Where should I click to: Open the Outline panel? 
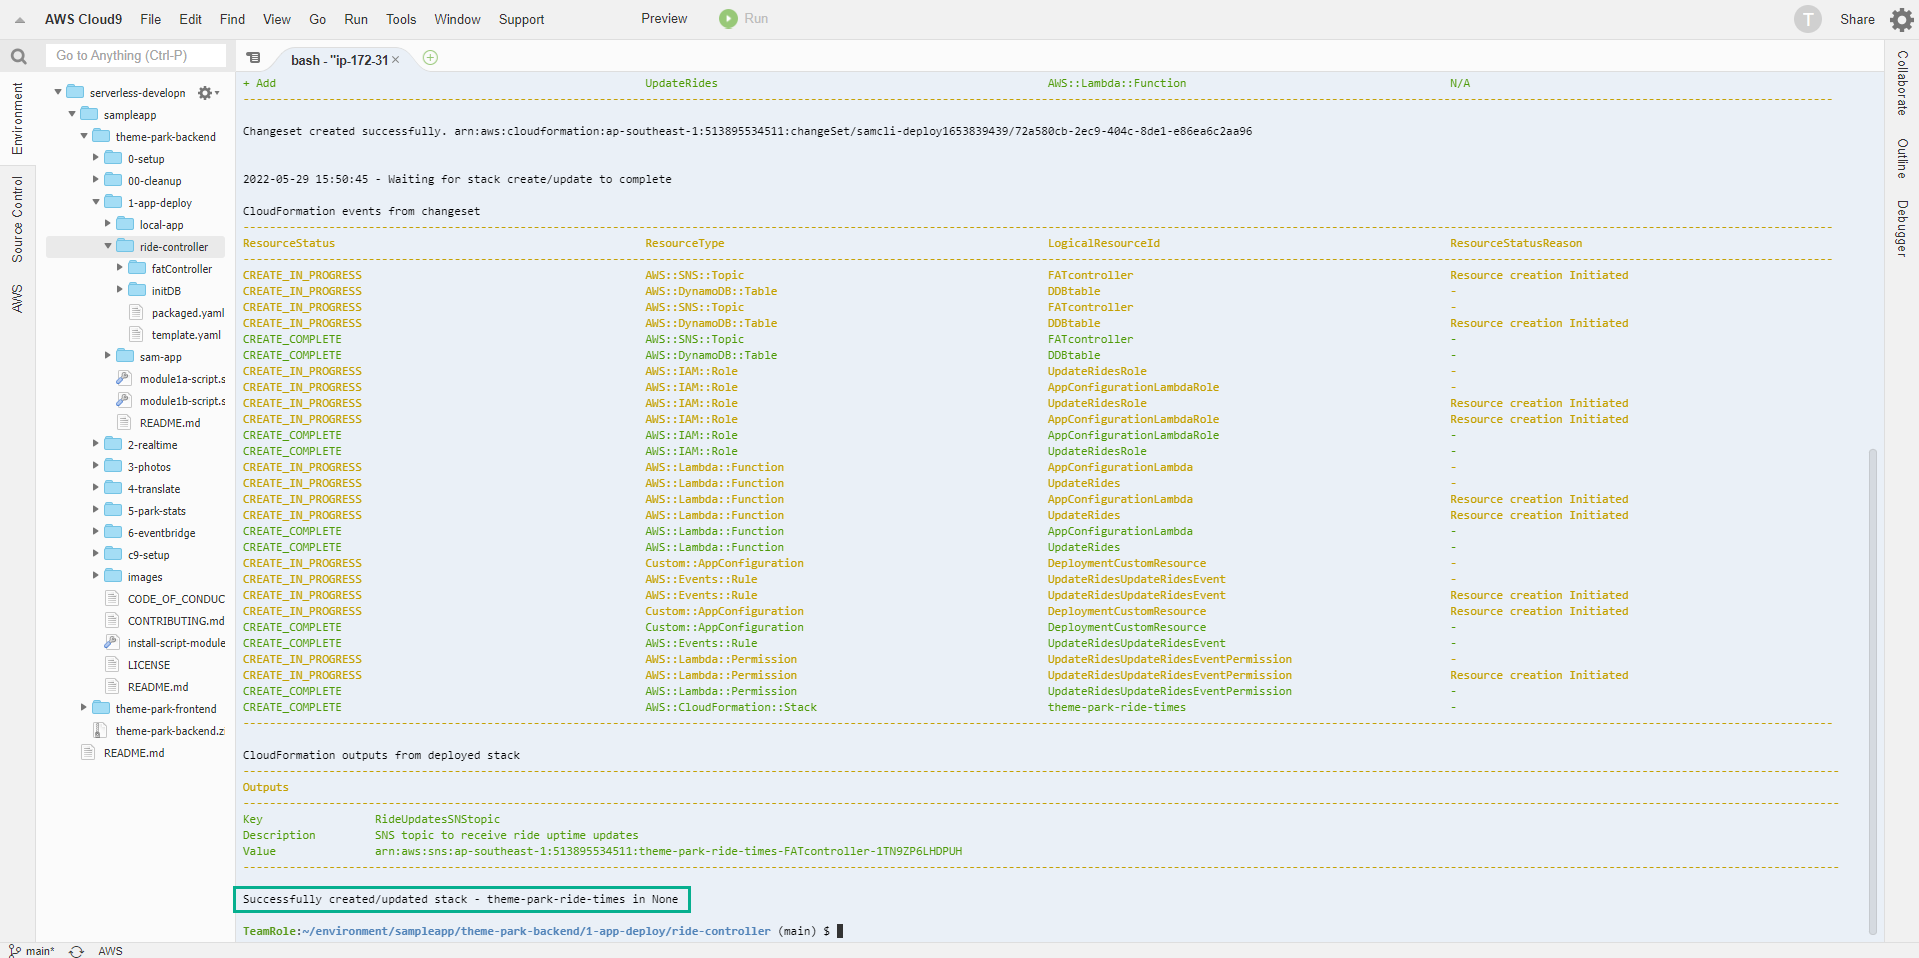click(x=1902, y=158)
